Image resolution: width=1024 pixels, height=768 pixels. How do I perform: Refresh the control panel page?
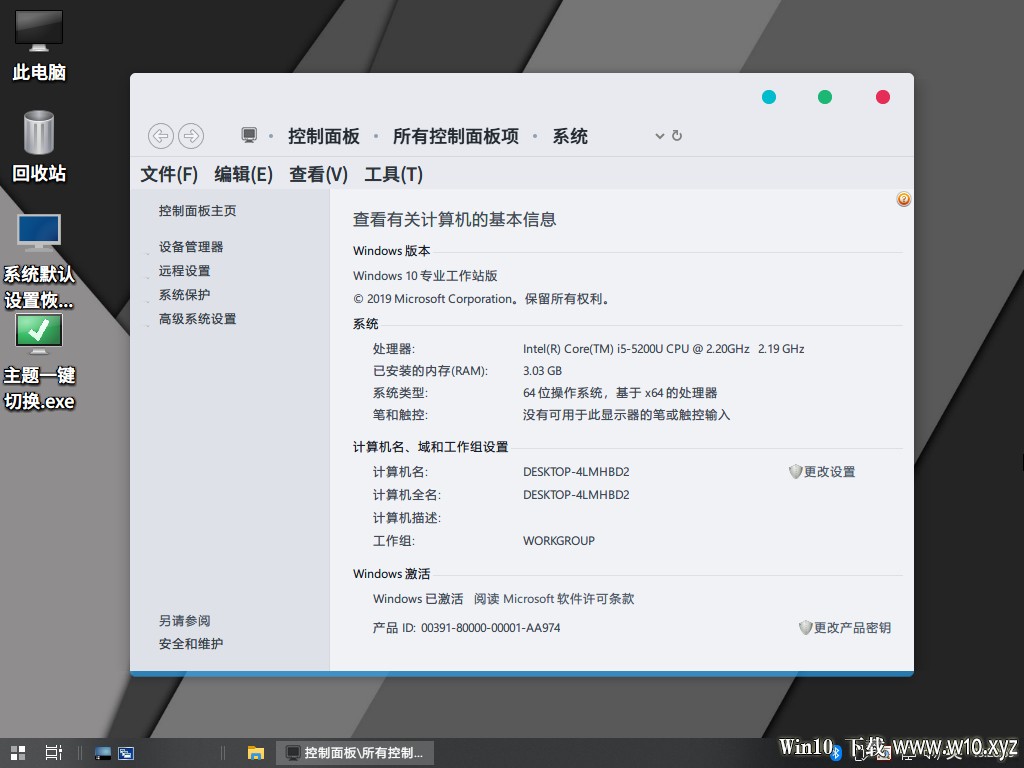pyautogui.click(x=677, y=135)
